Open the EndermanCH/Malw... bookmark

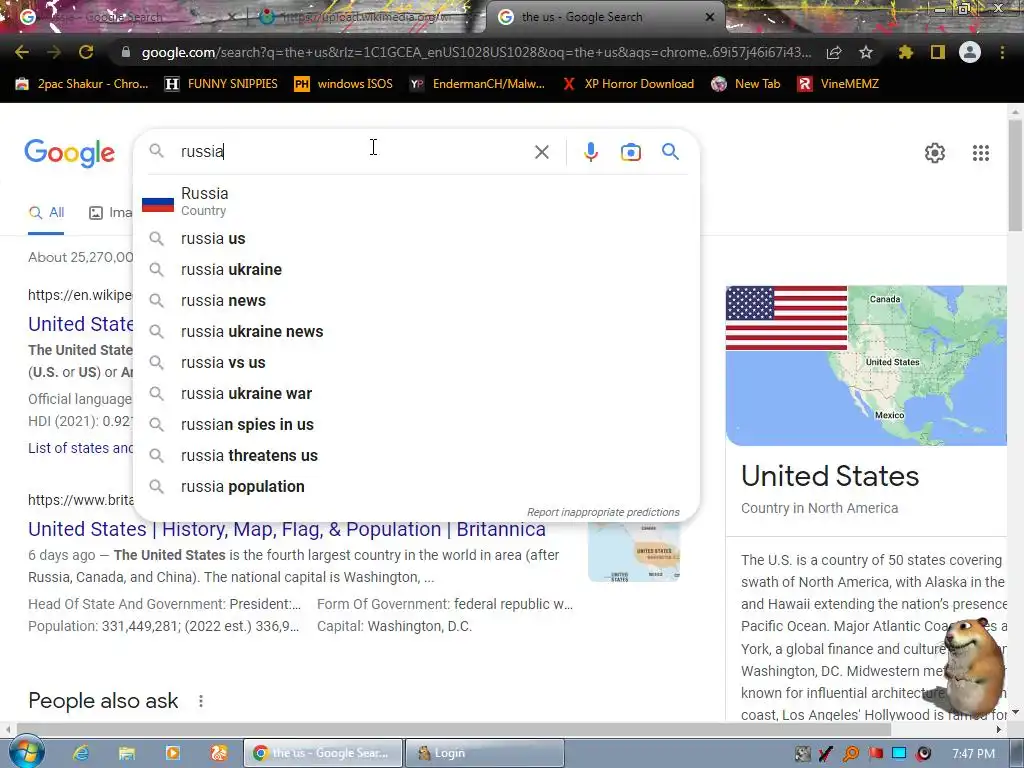(x=477, y=84)
